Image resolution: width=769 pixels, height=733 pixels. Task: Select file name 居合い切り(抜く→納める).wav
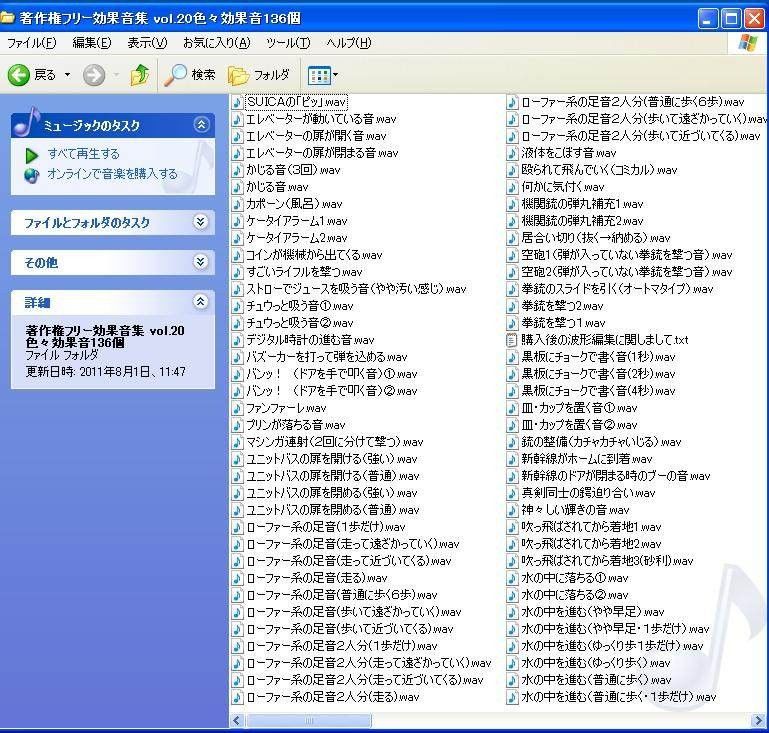[x=596, y=238]
